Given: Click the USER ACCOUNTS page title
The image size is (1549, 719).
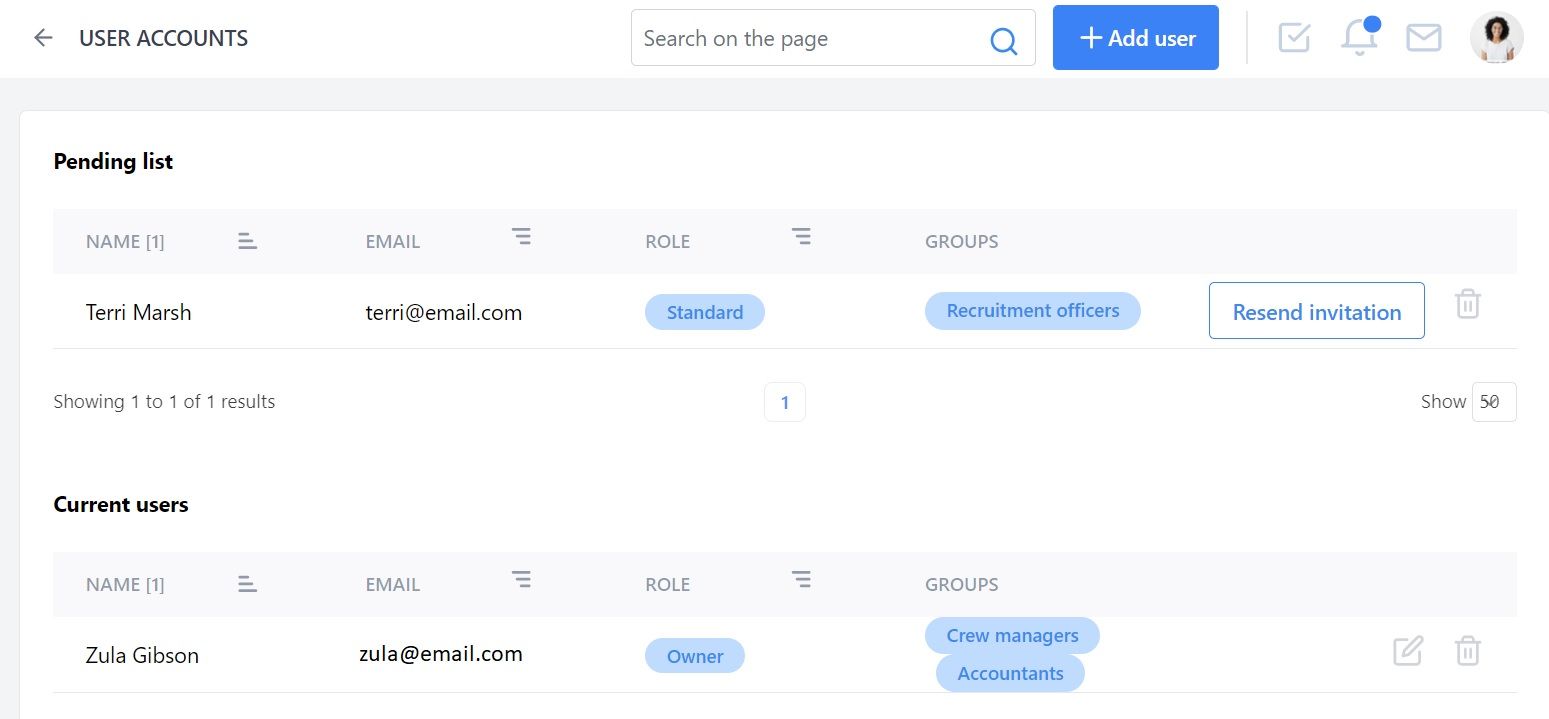Looking at the screenshot, I should click(x=164, y=38).
